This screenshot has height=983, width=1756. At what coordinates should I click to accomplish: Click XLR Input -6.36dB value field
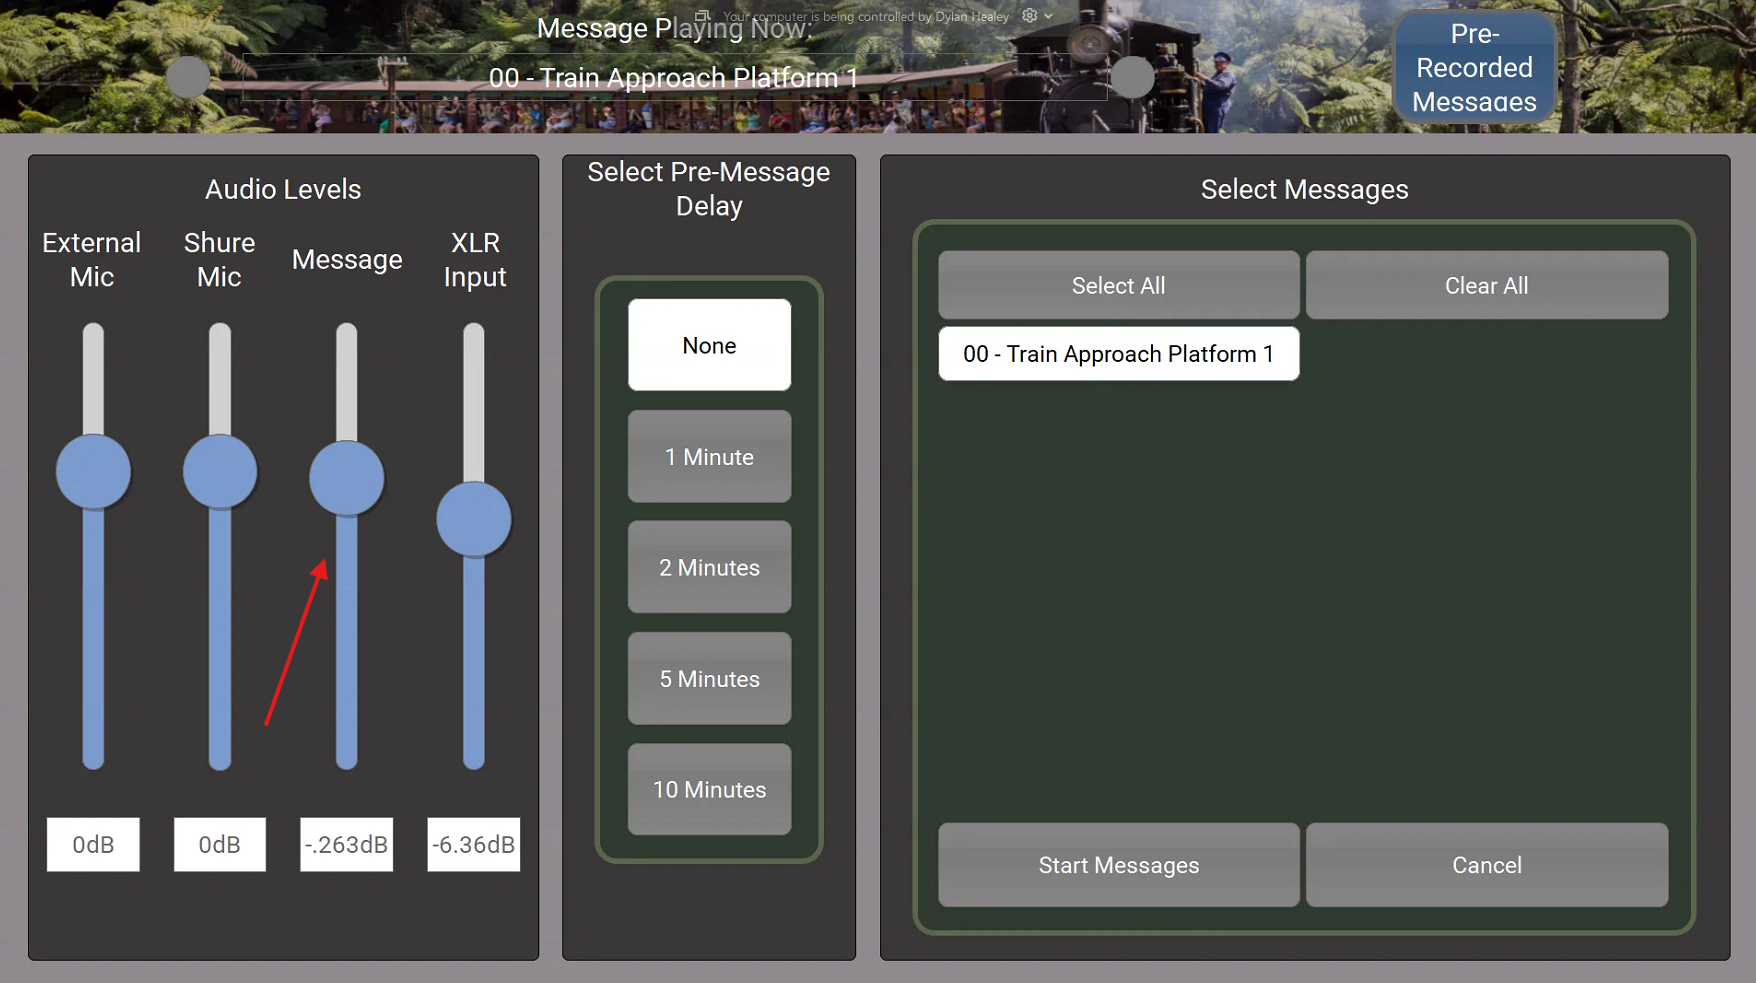[x=473, y=845]
